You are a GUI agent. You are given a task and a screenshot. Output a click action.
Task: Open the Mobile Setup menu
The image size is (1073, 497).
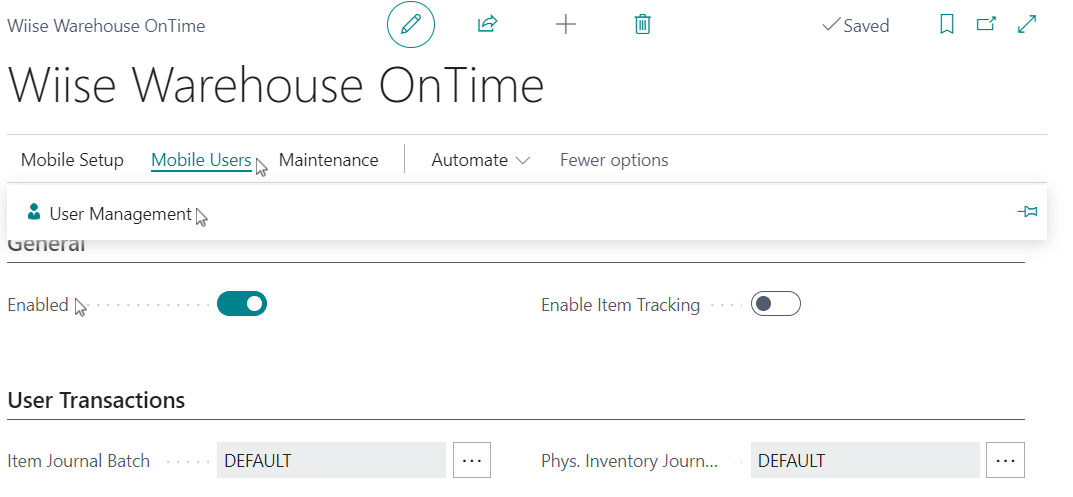(73, 160)
